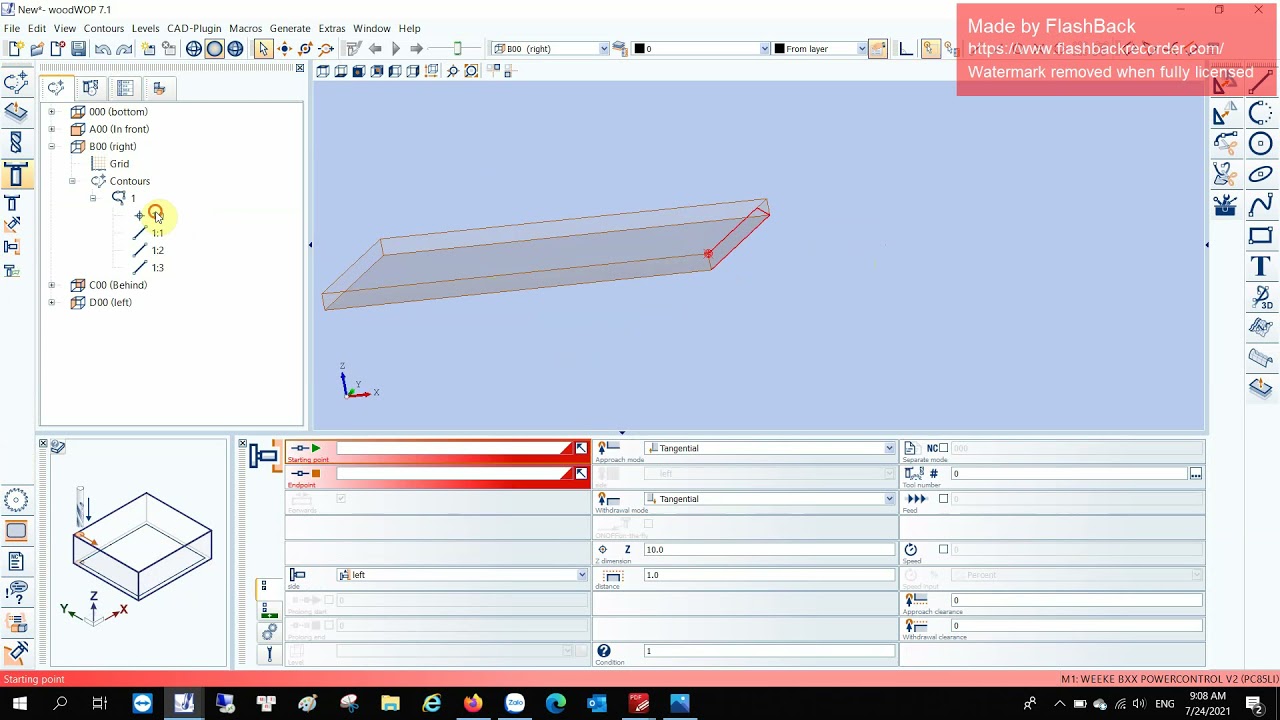Open the Windows Start menu
Image resolution: width=1280 pixels, height=720 pixels.
coord(19,703)
